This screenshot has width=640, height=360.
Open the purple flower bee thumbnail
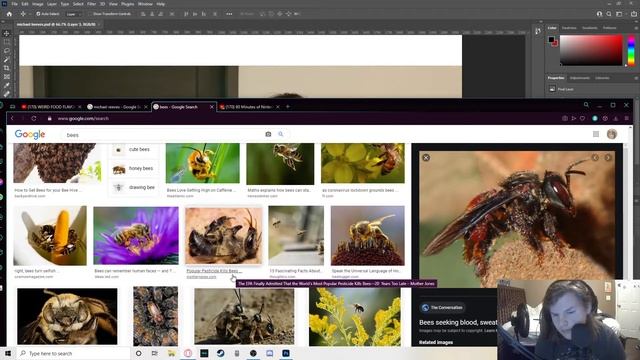pyautogui.click(x=136, y=236)
